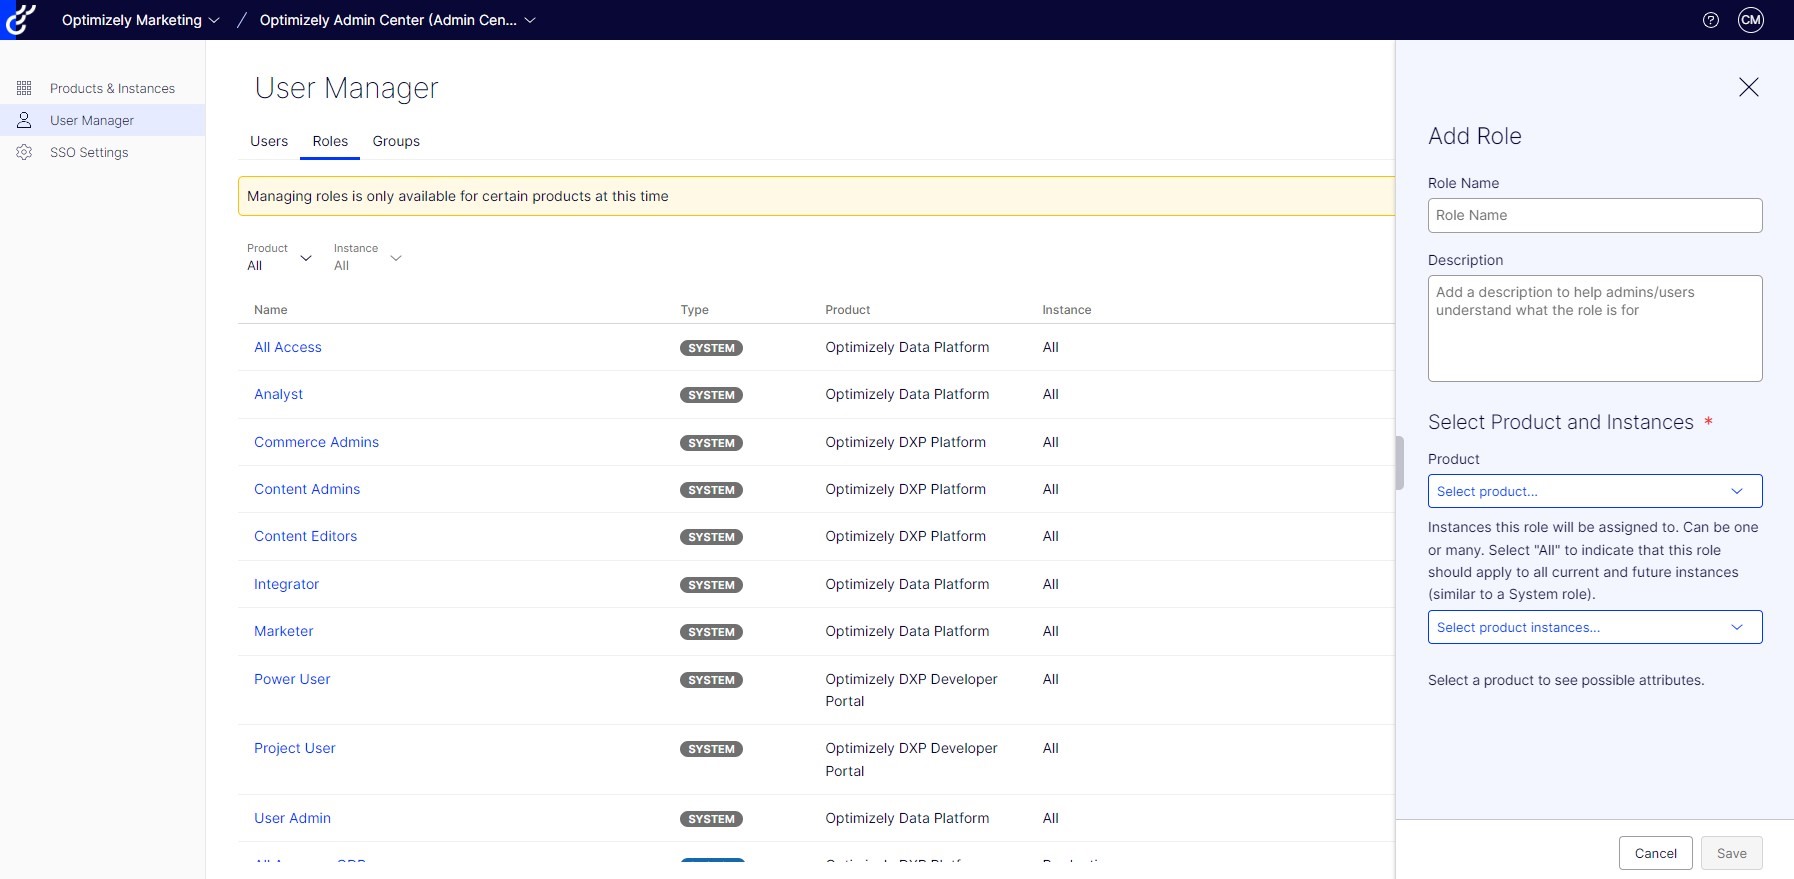Click the SSO Settings gear icon
This screenshot has height=879, width=1794.
(x=24, y=152)
